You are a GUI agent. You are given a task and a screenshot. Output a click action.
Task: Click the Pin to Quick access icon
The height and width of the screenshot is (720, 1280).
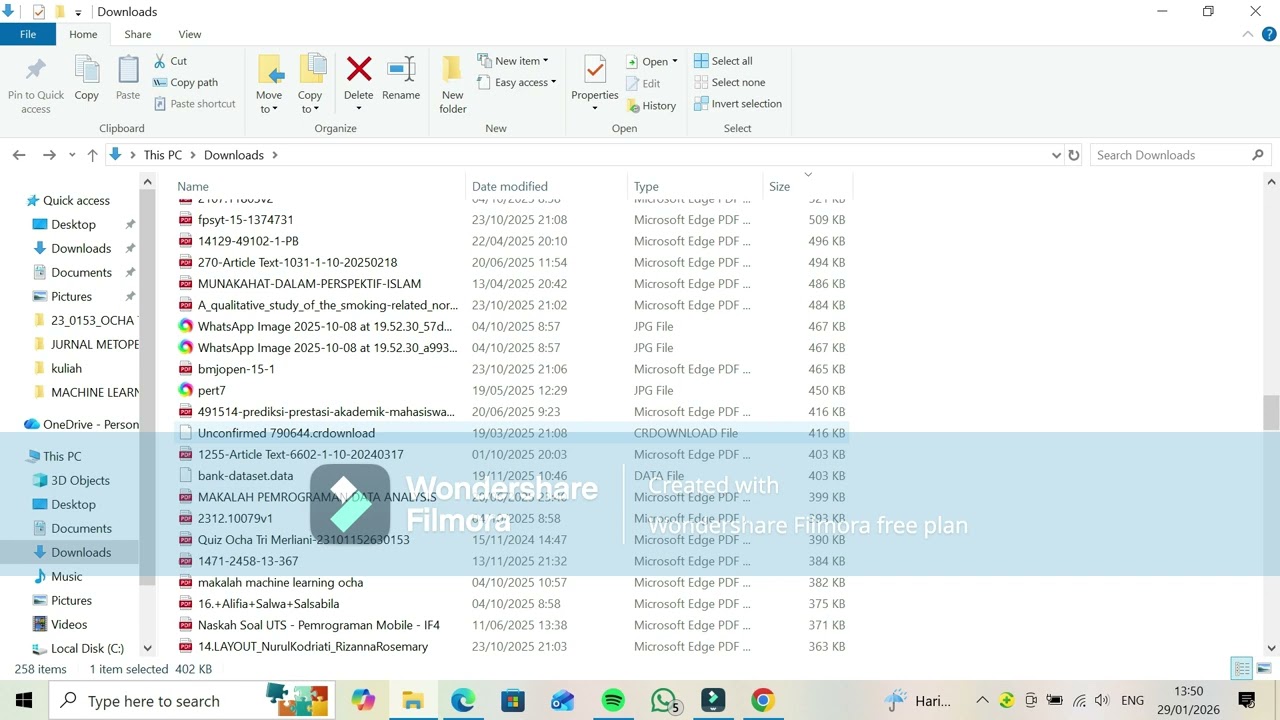[36, 70]
